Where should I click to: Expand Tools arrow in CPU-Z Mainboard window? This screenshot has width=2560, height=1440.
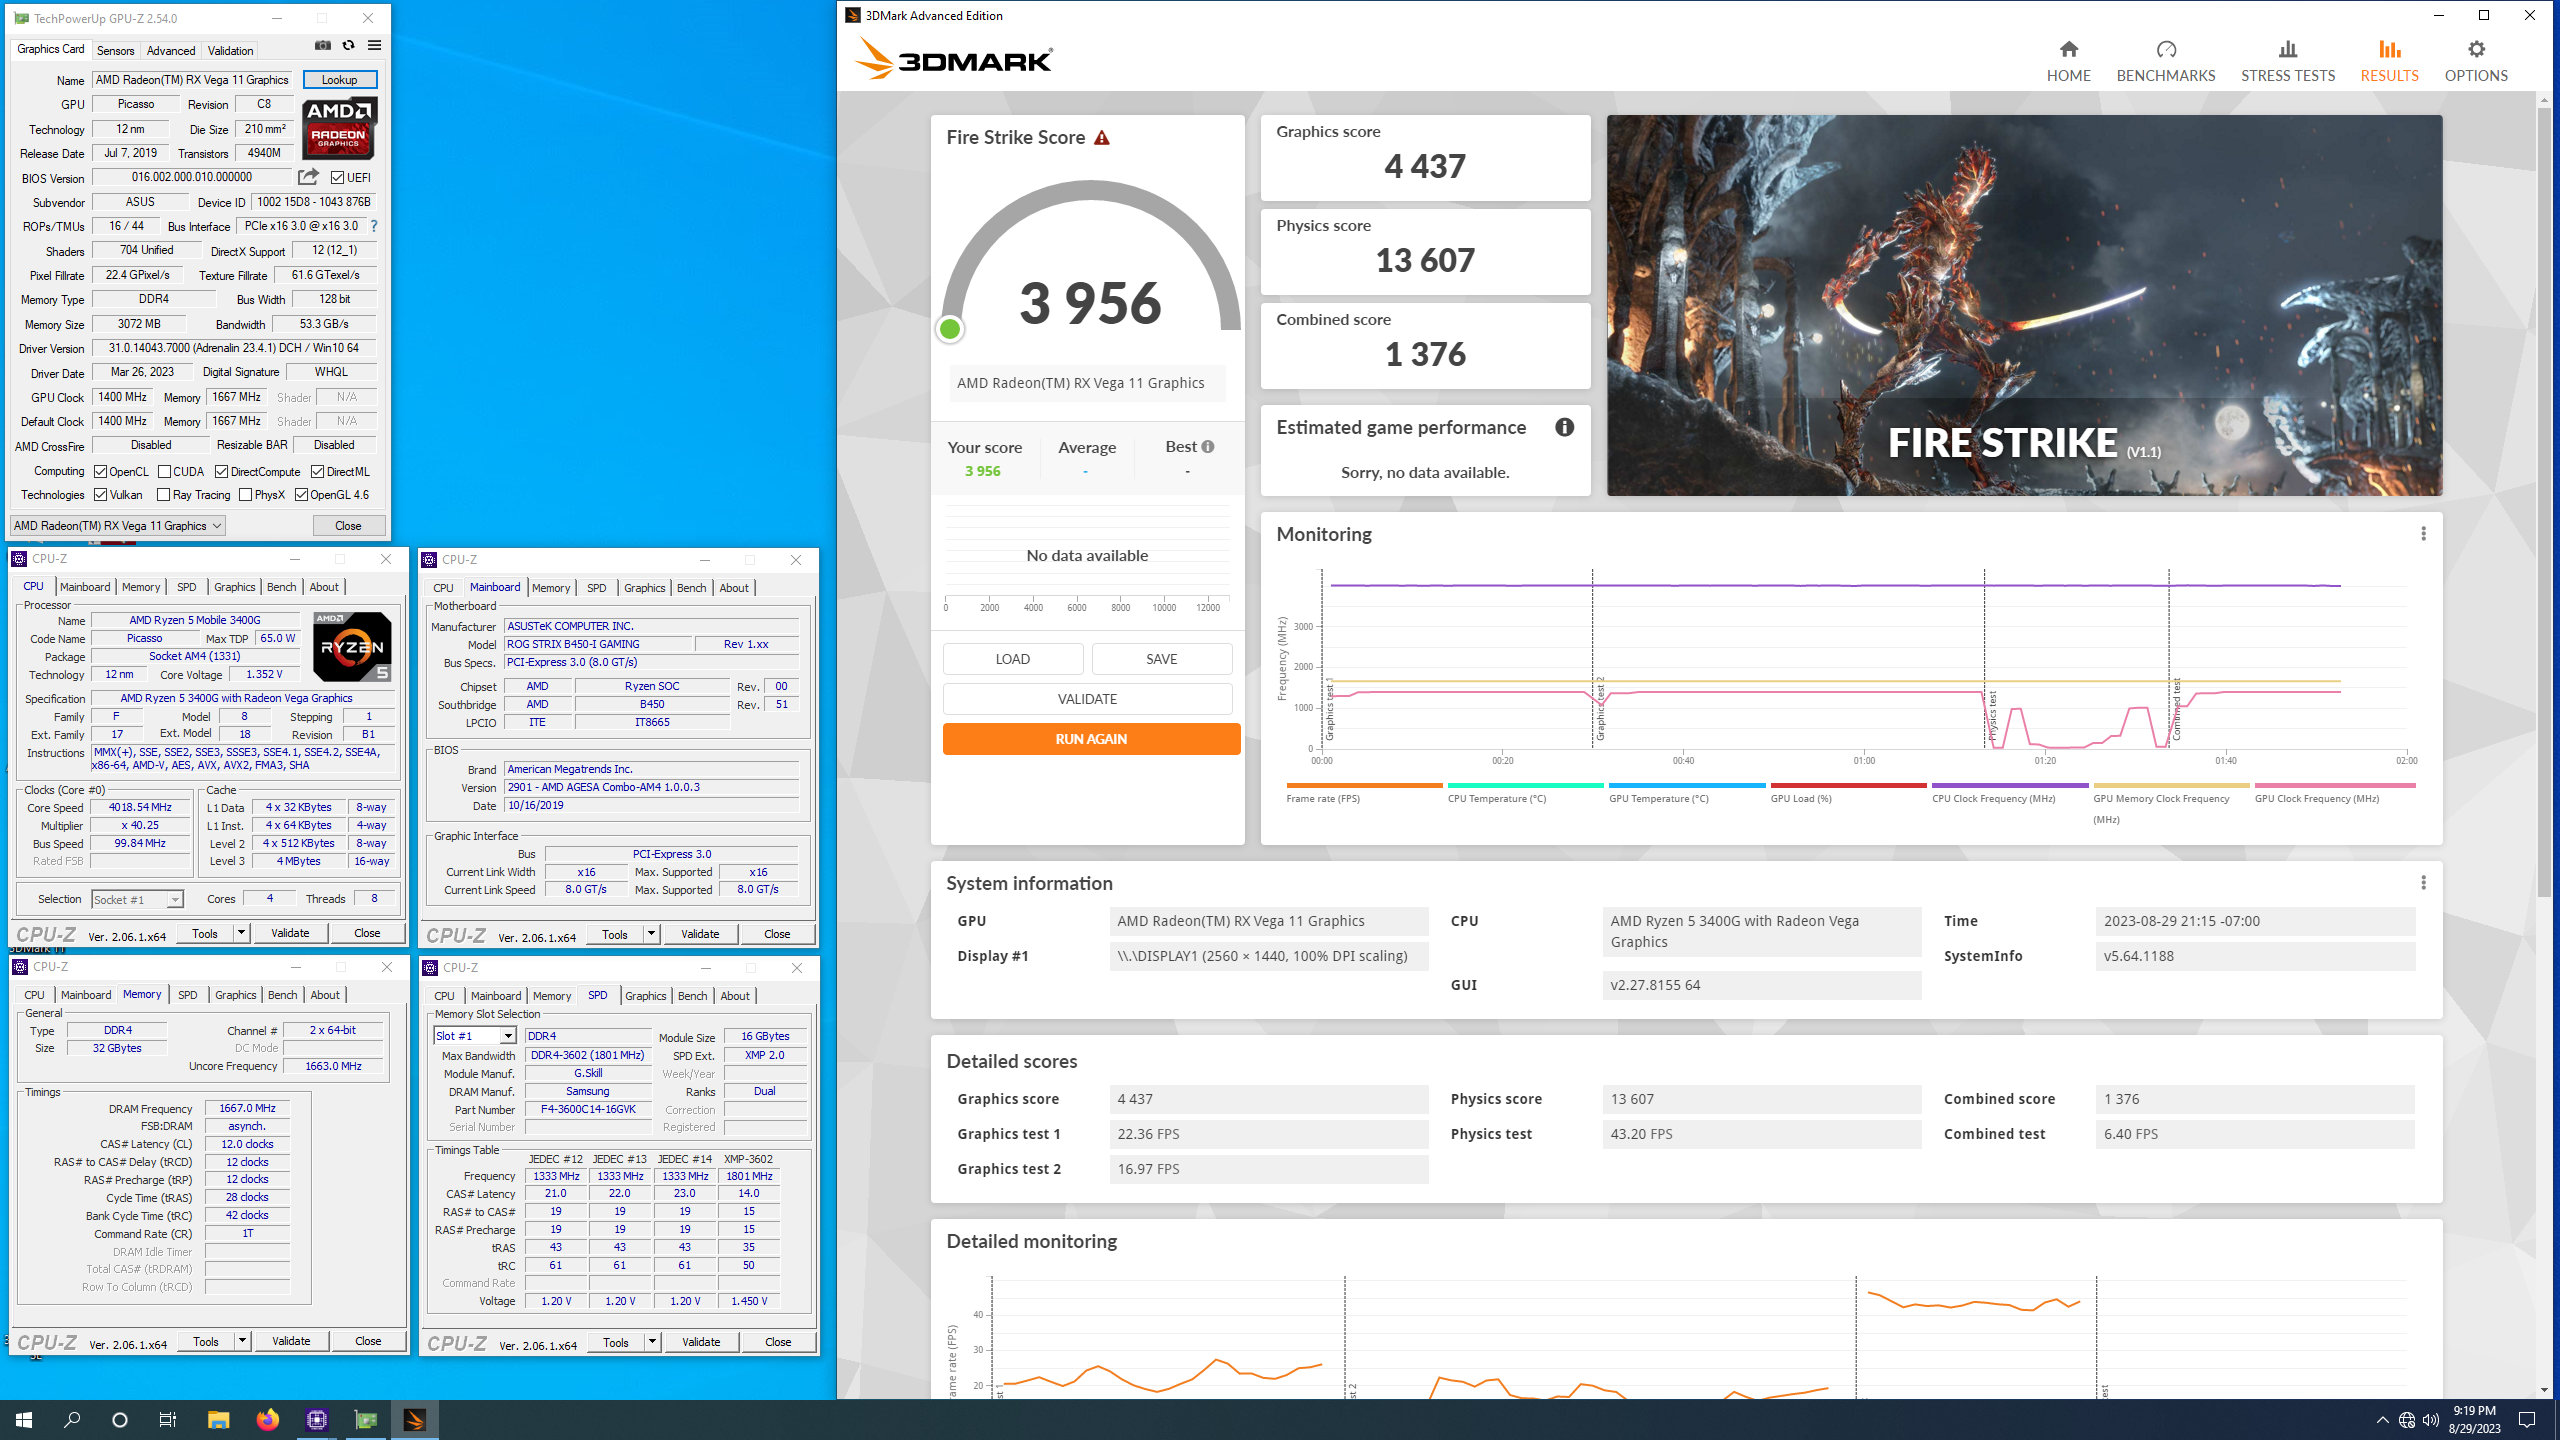[x=651, y=934]
